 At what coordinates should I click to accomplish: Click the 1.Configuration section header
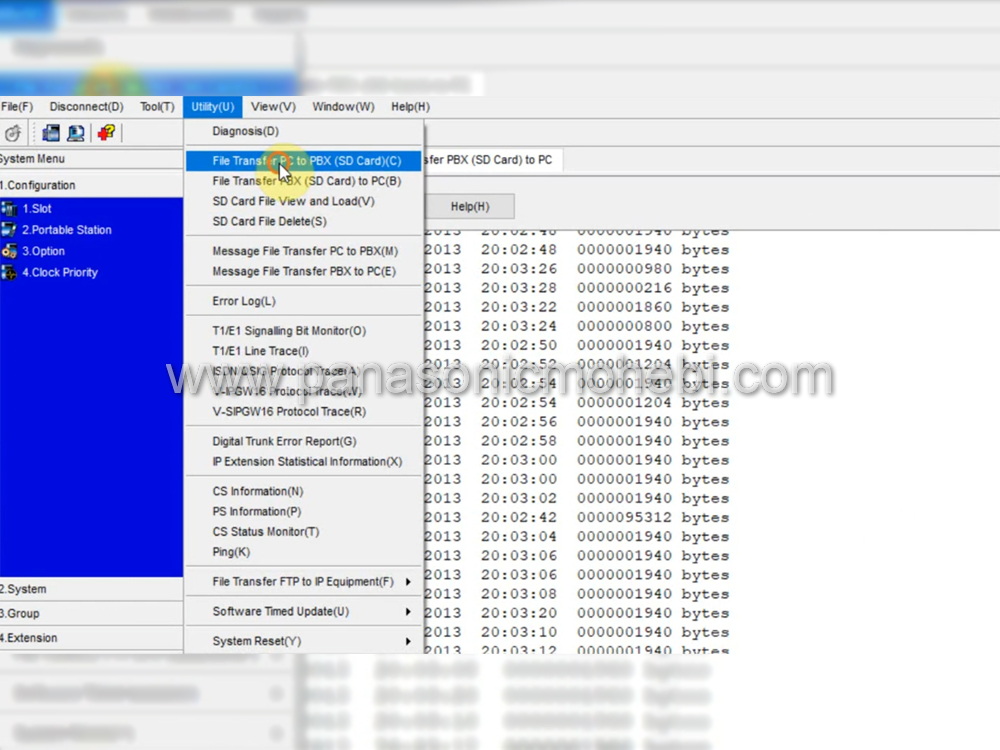click(38, 185)
